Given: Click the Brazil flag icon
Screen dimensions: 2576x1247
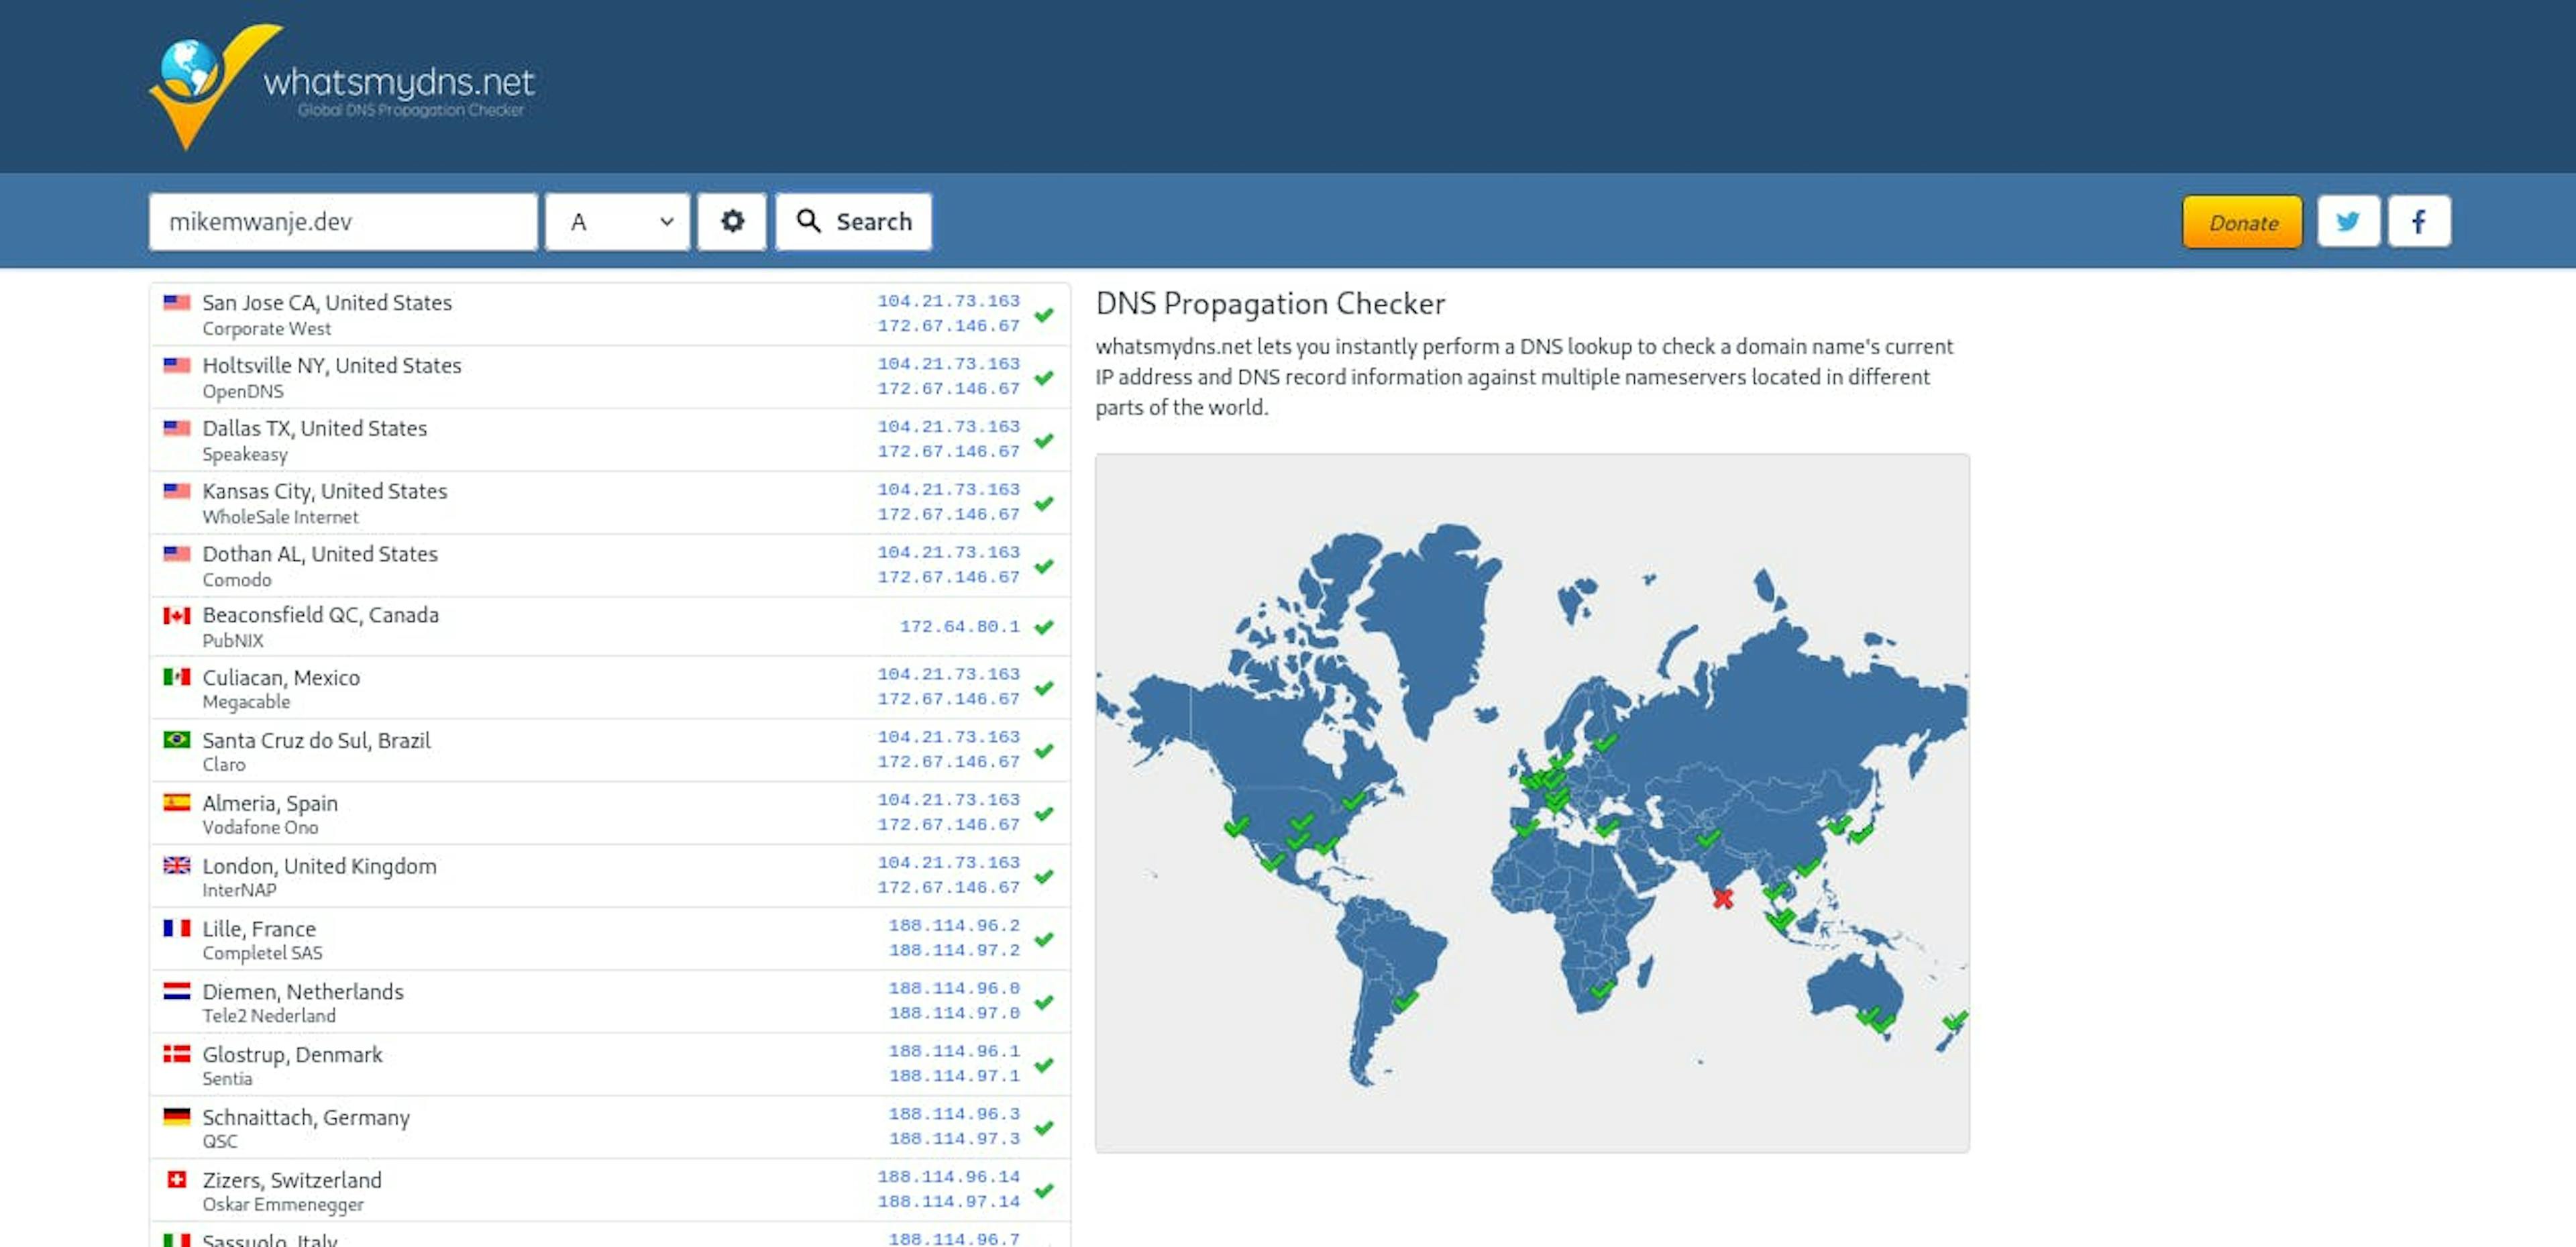Looking at the screenshot, I should tap(177, 740).
